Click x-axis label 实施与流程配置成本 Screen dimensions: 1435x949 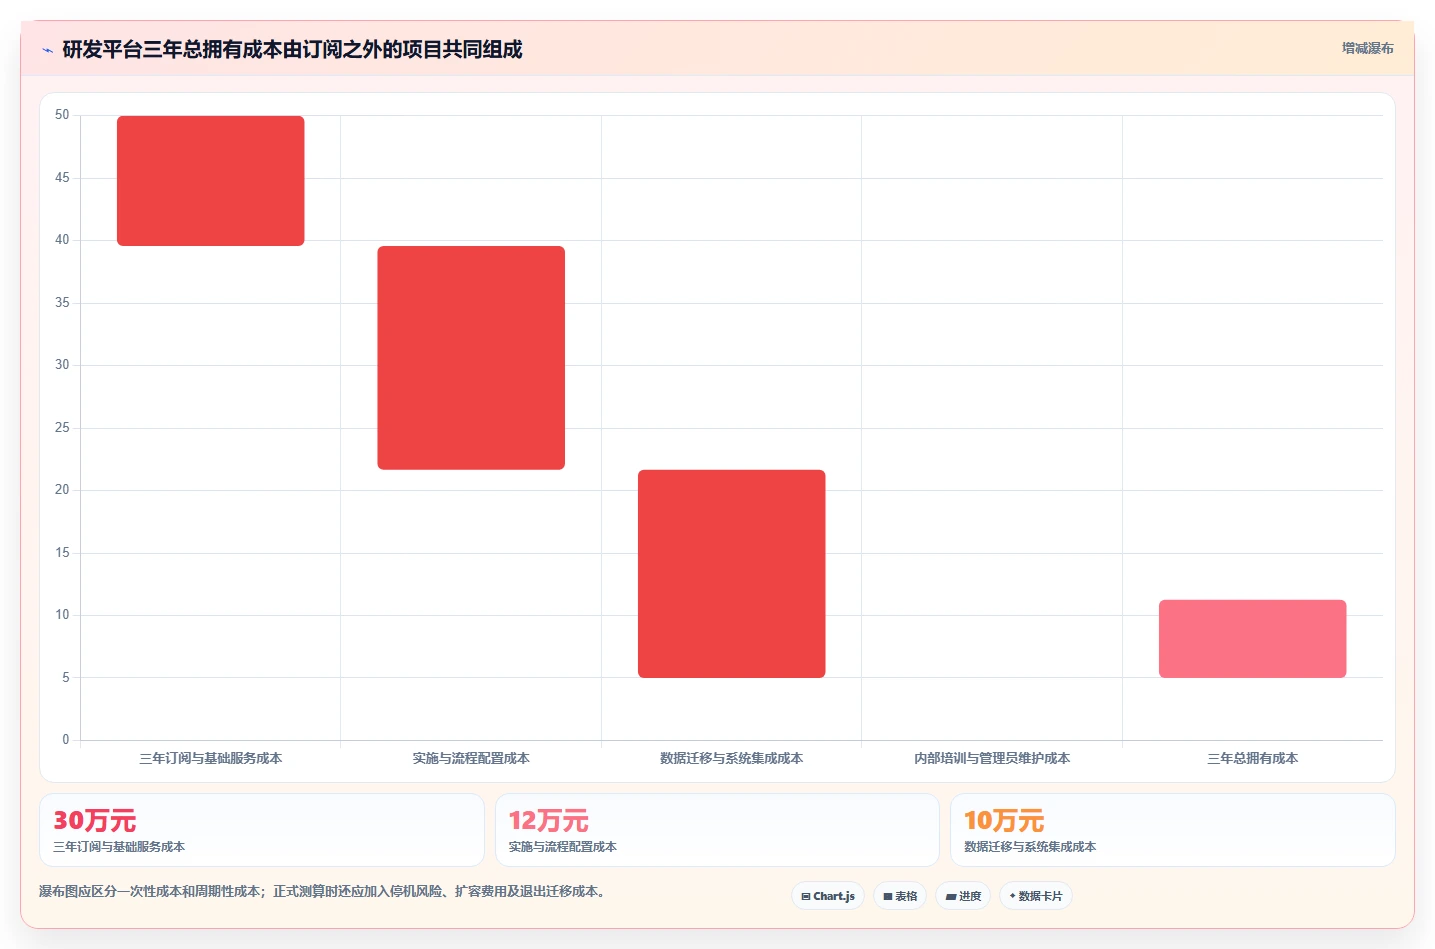click(471, 759)
